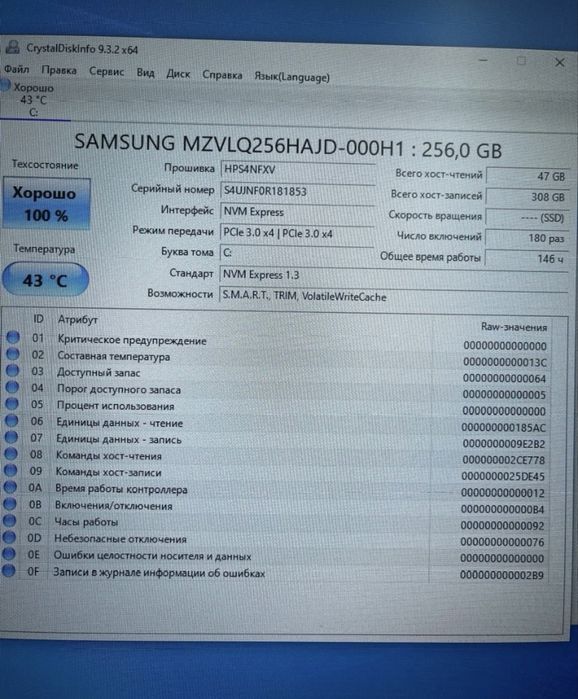Click the total host reads value 47 GB
The image size is (578, 699).
(528, 176)
